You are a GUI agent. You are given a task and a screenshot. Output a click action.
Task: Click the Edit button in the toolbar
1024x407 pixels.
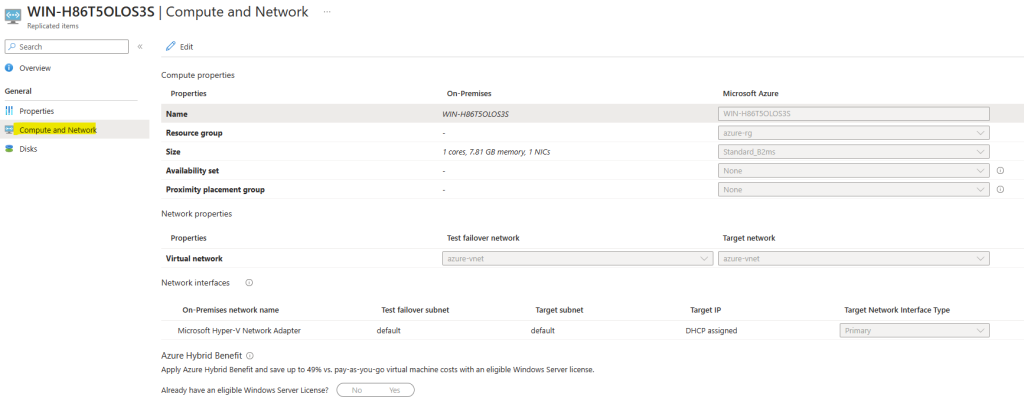[x=180, y=46]
